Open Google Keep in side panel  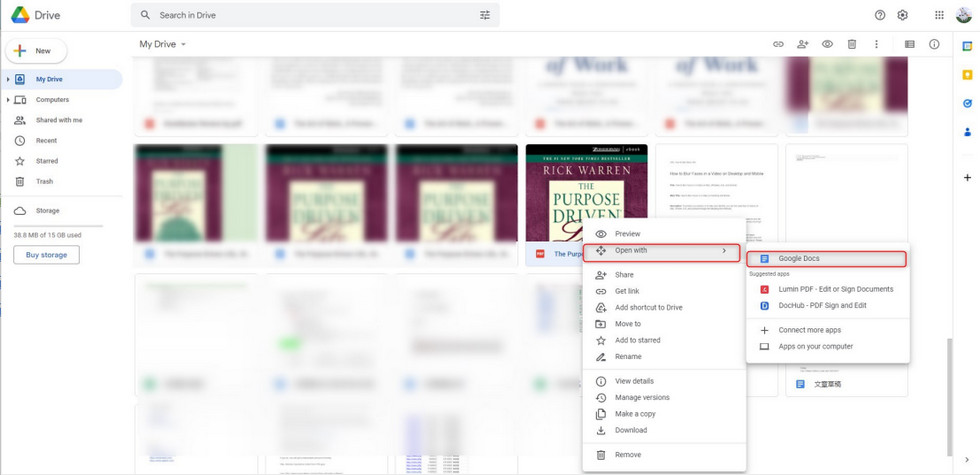pos(968,75)
